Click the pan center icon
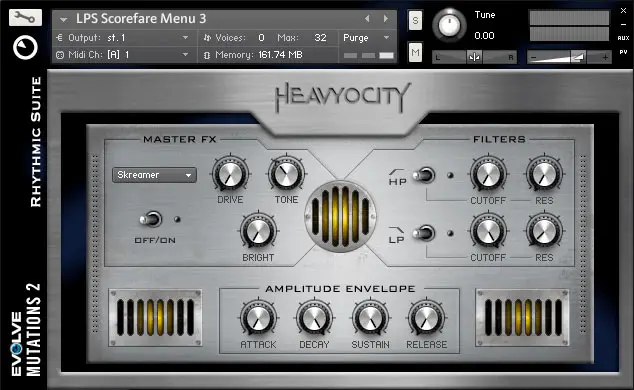The height and width of the screenshot is (390, 634). click(x=474, y=57)
